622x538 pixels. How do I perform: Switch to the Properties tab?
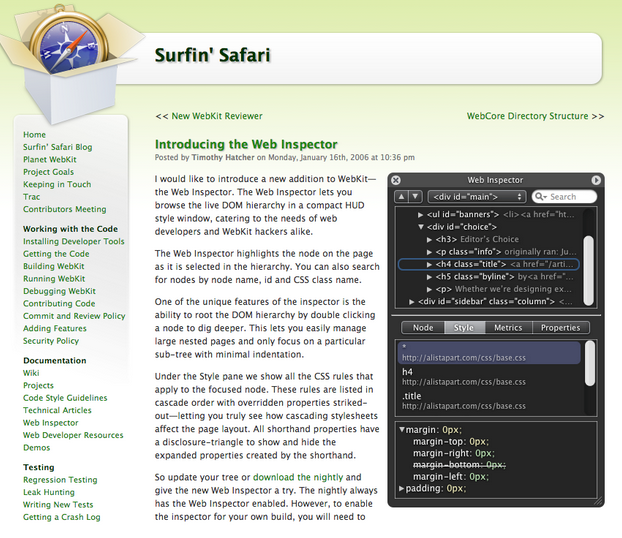click(x=561, y=328)
